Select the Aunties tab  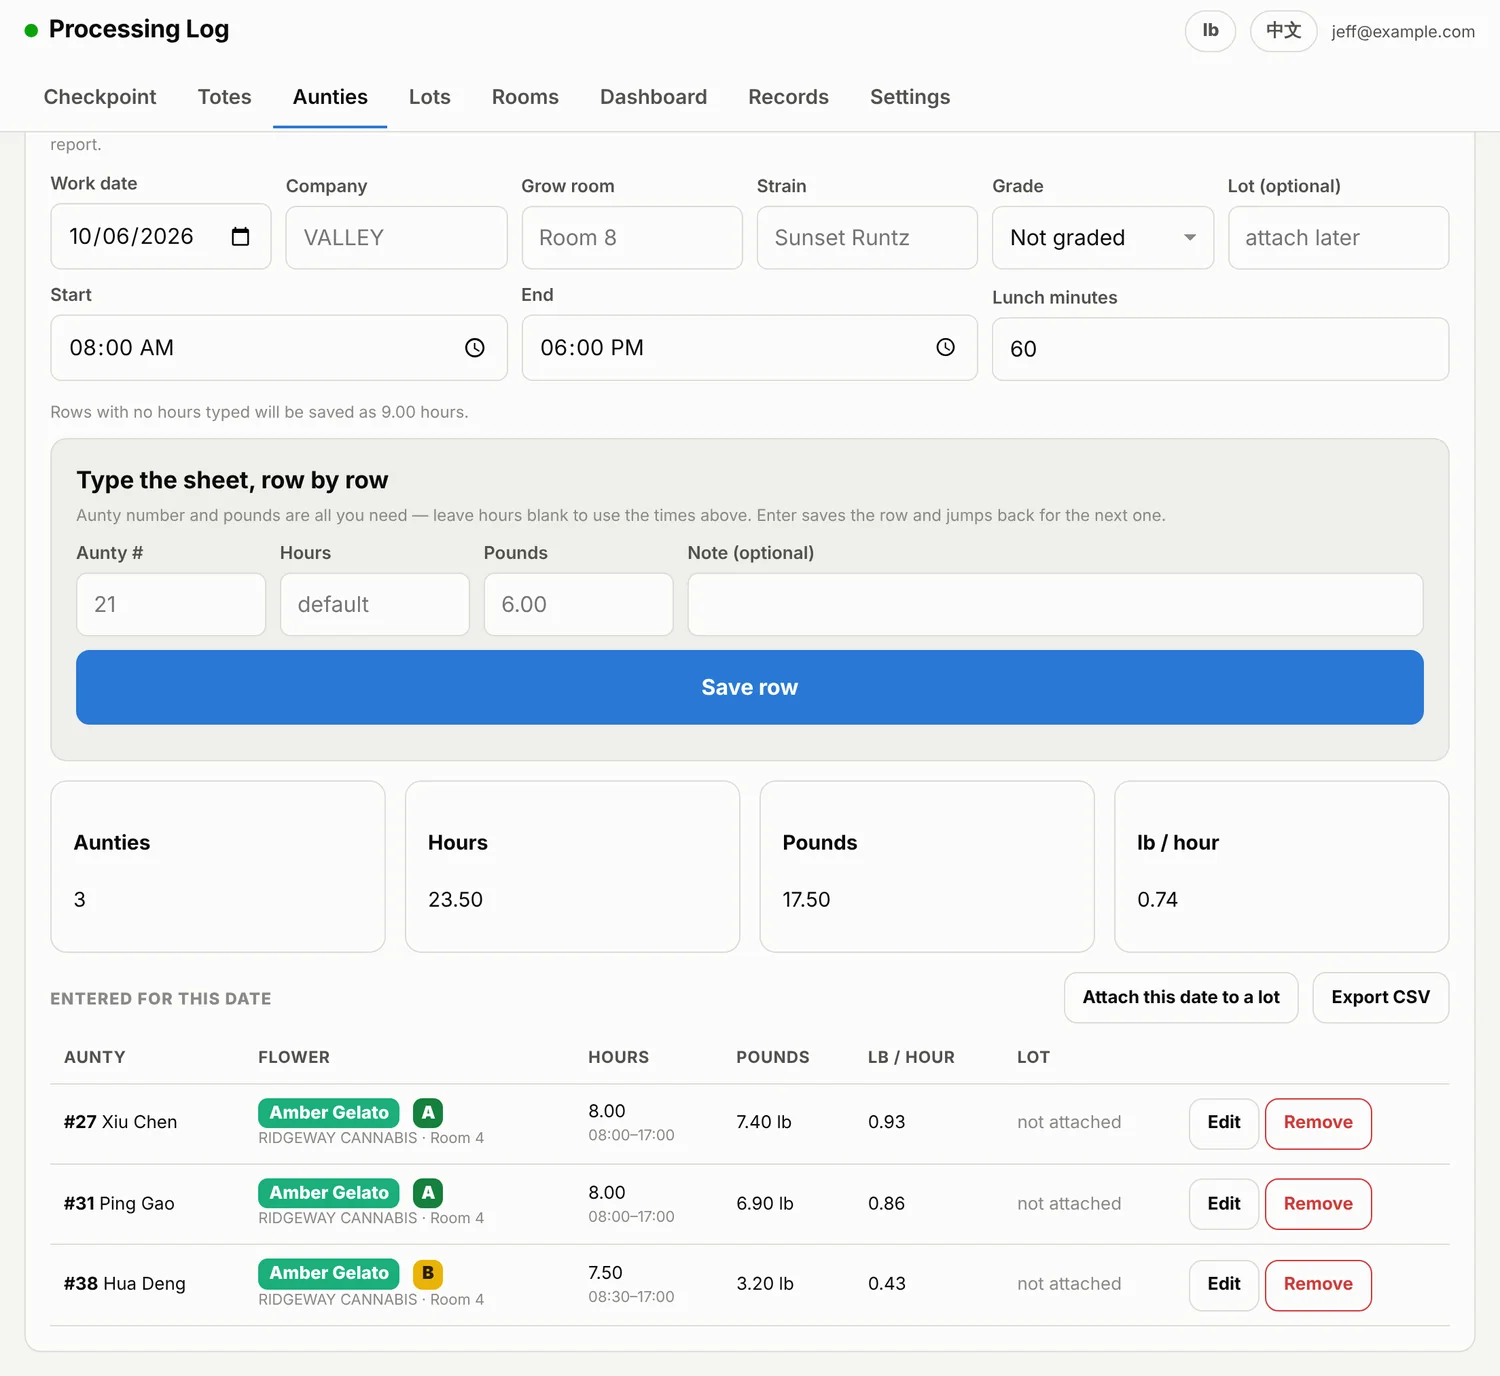(330, 97)
